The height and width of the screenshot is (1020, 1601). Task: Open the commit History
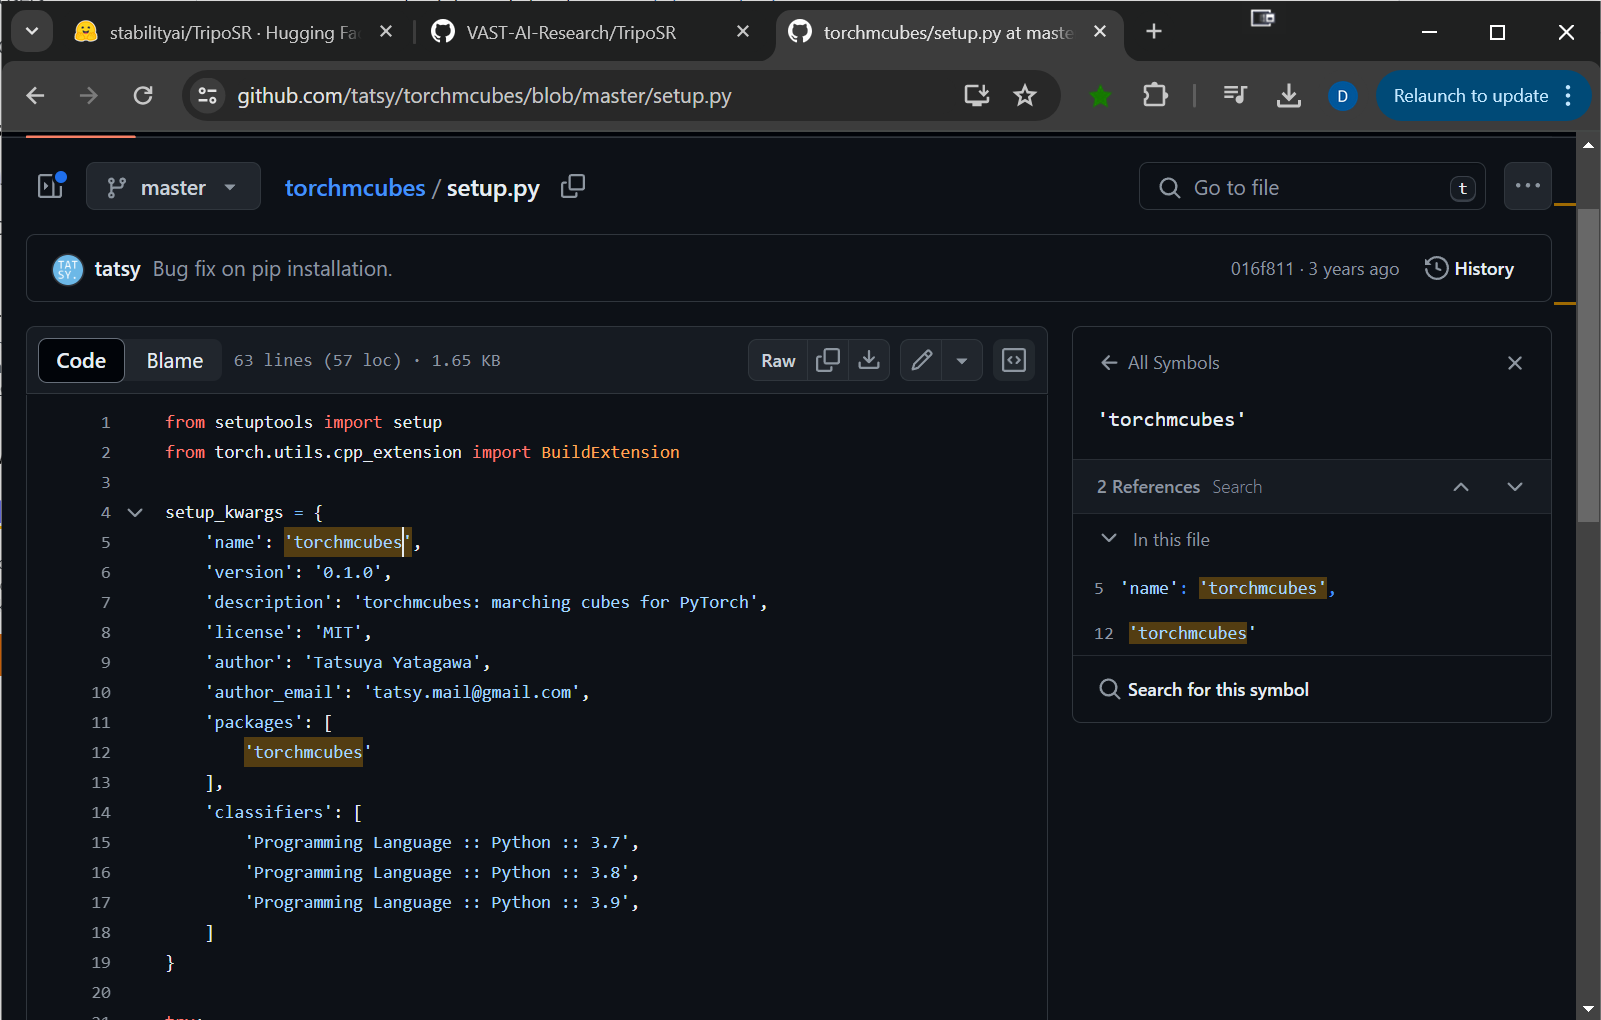(x=1469, y=268)
